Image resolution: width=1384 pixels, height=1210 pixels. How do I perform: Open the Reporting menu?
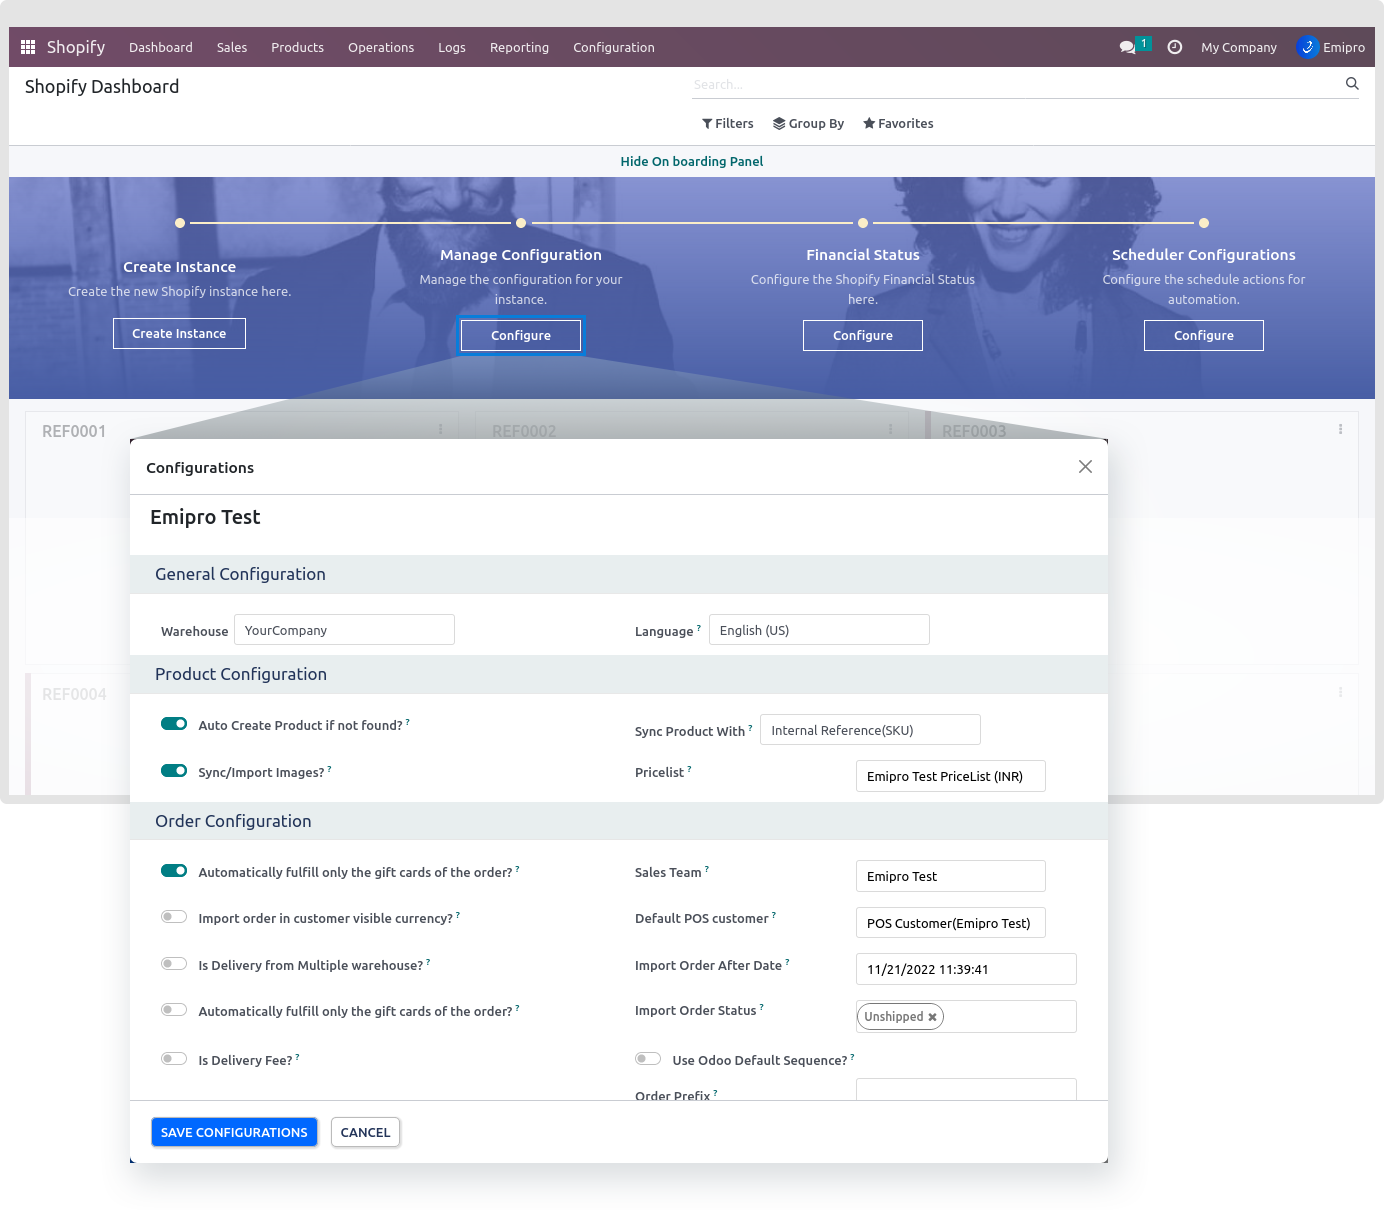[519, 47]
